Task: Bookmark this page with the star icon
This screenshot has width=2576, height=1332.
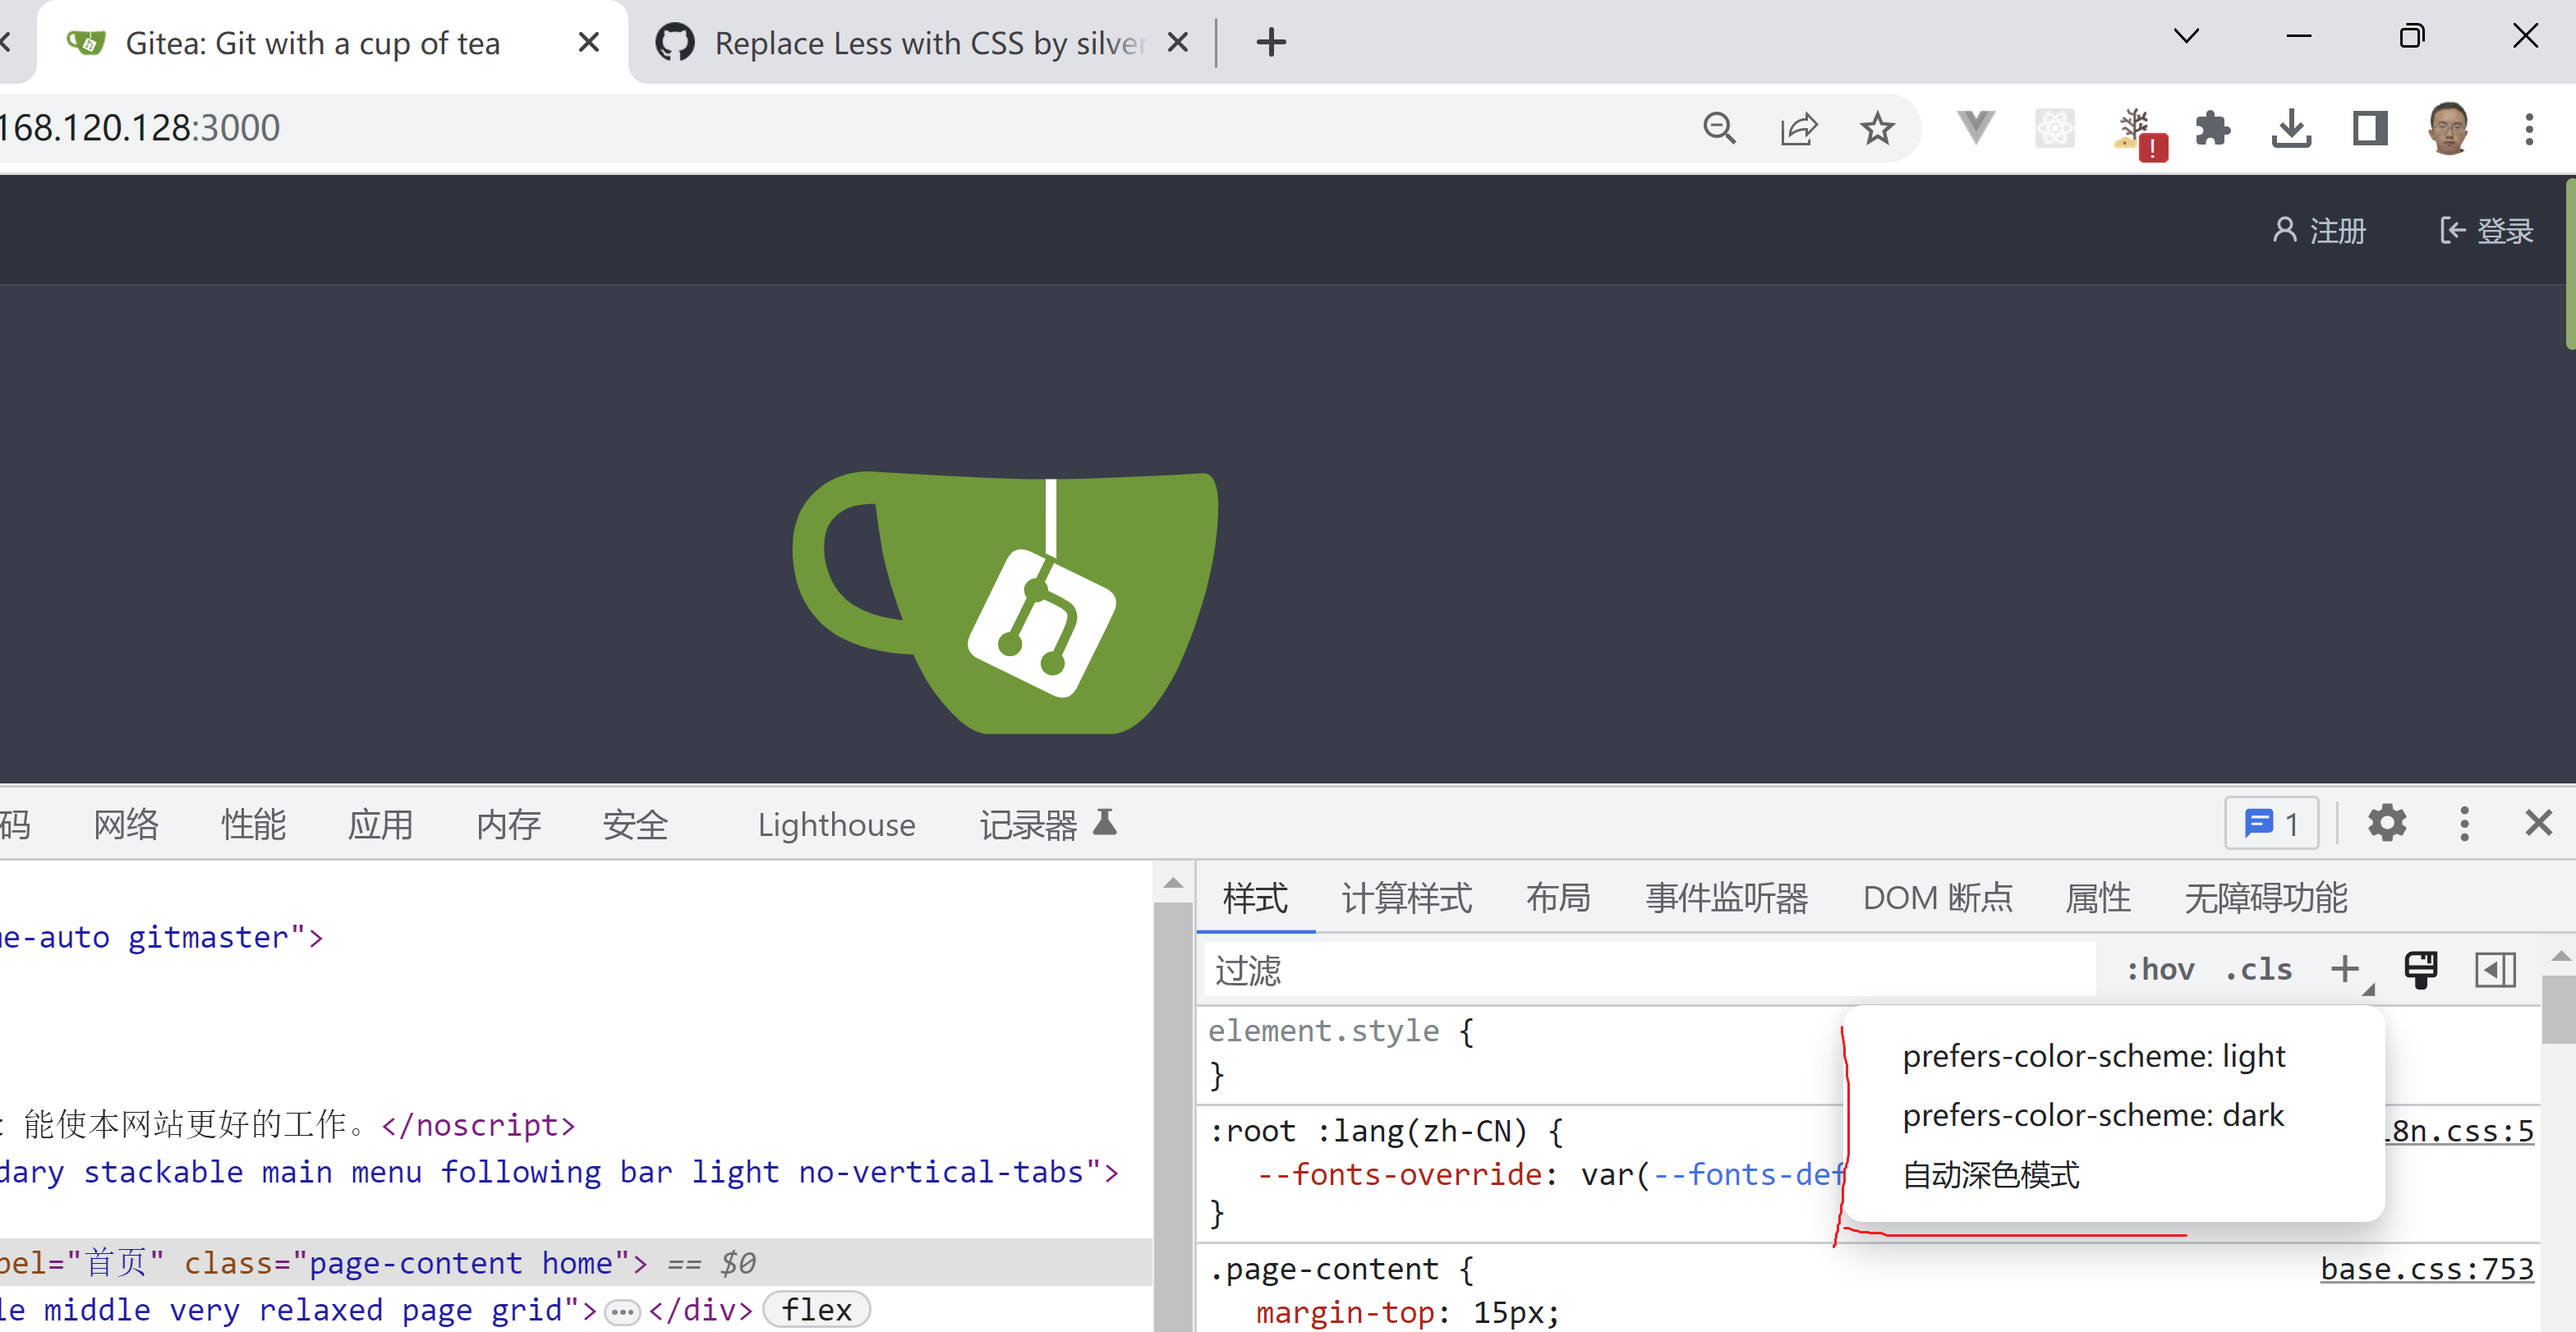Action: click(1877, 128)
